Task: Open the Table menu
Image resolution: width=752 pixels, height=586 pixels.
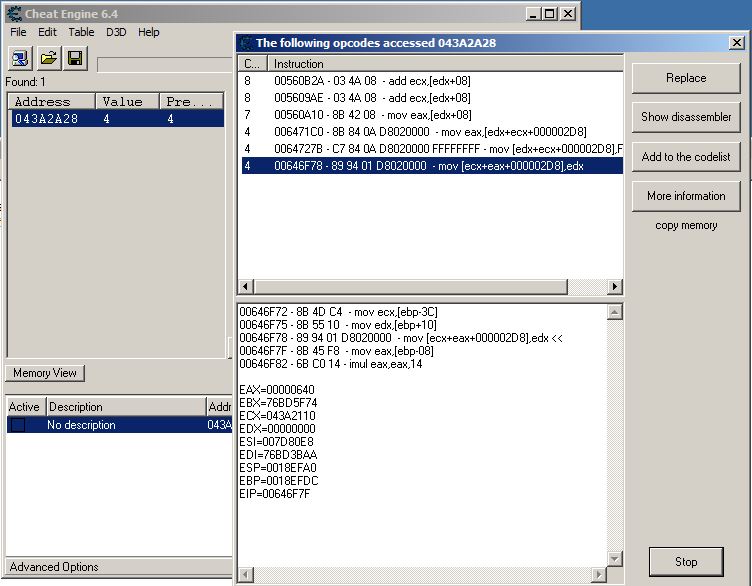Action: click(x=81, y=32)
